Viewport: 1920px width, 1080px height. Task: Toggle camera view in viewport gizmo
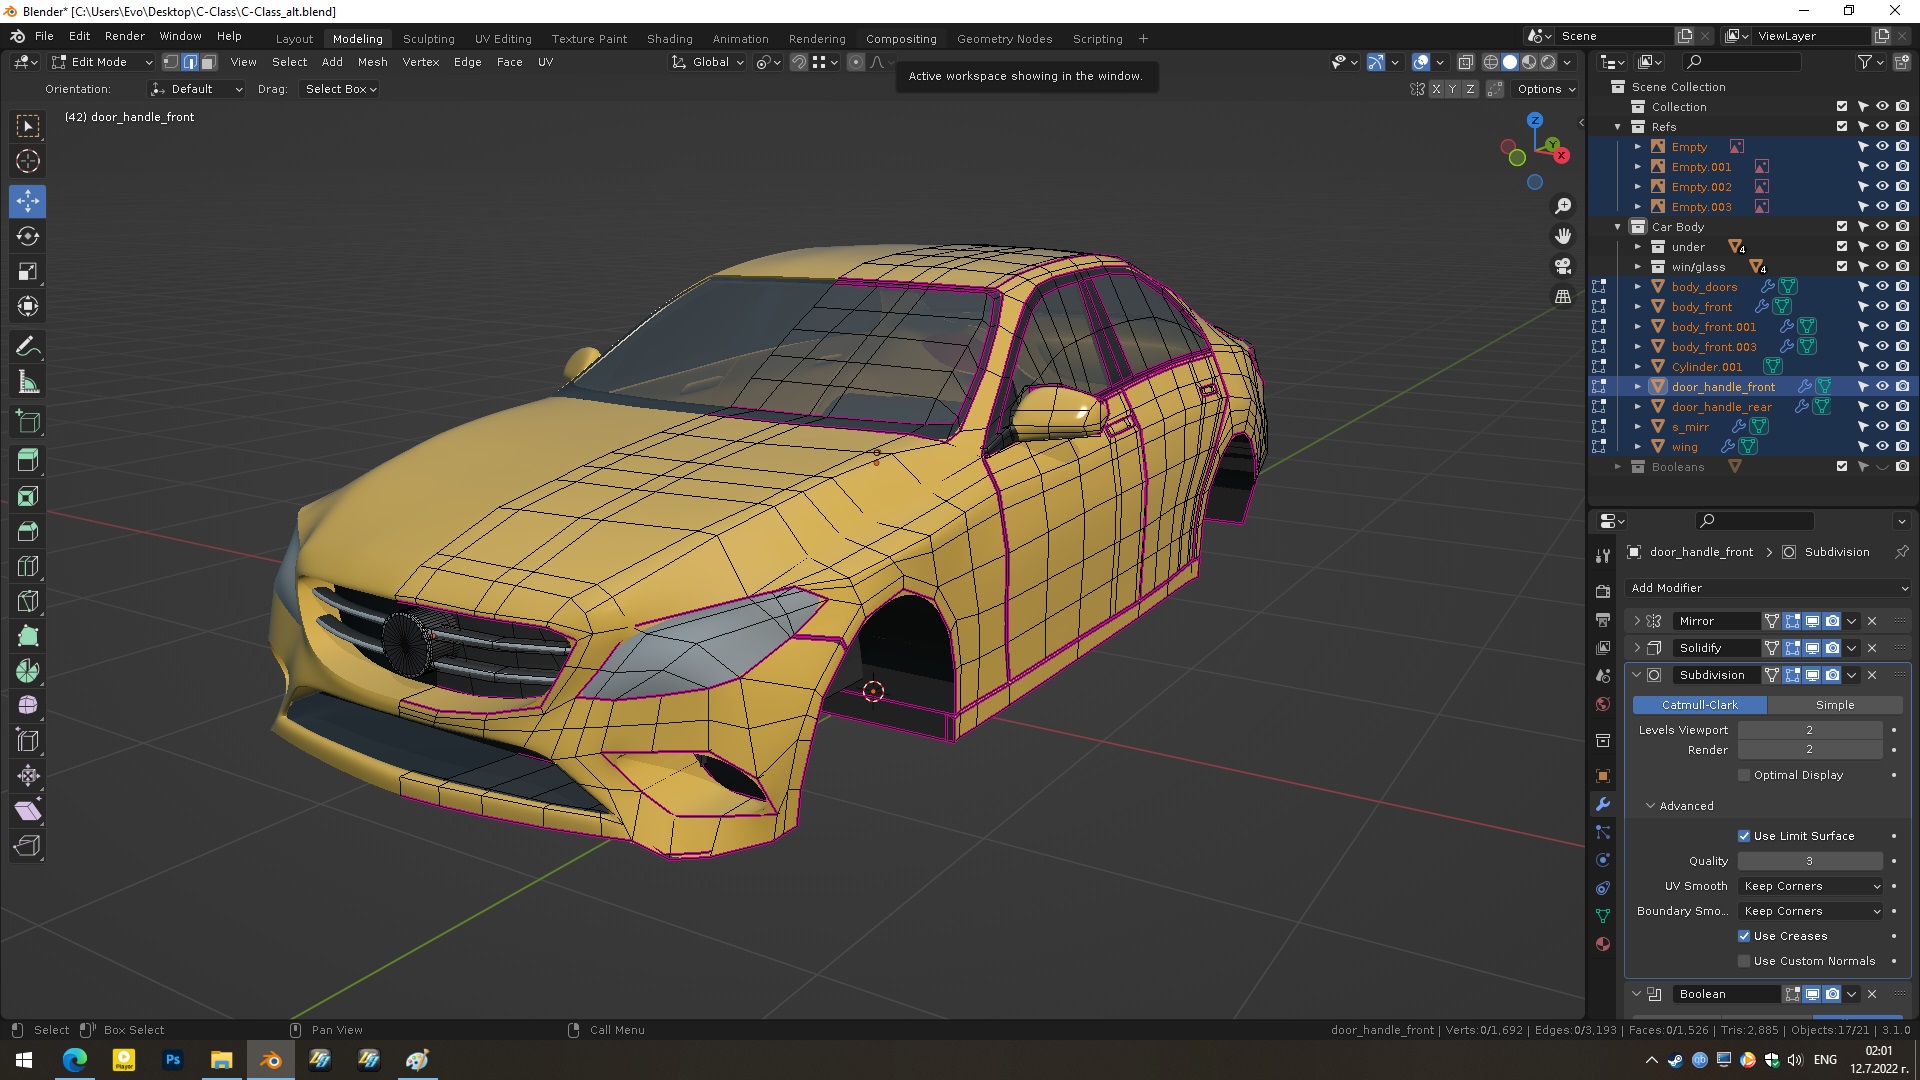coord(1562,266)
